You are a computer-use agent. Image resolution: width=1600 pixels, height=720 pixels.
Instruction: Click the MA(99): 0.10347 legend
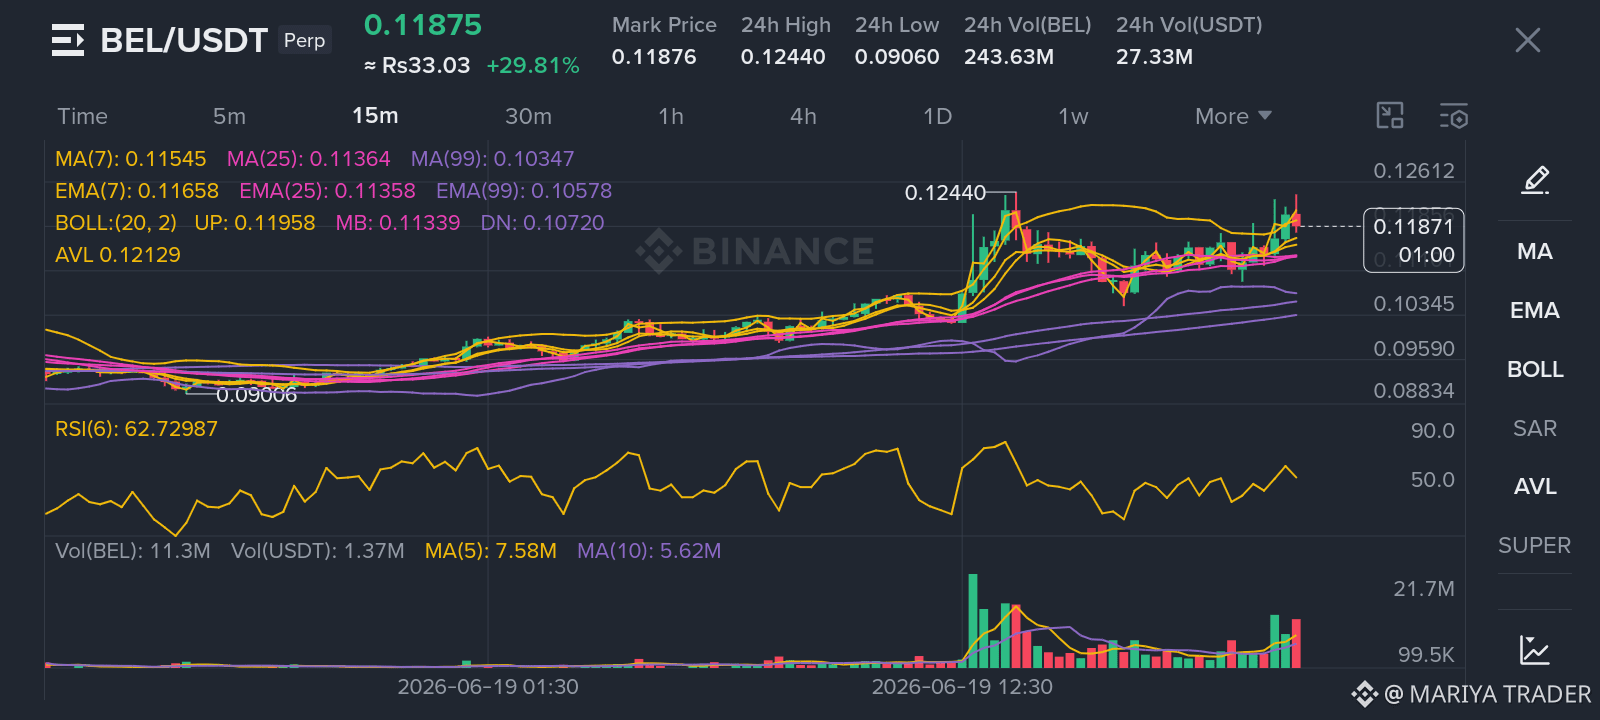(492, 159)
